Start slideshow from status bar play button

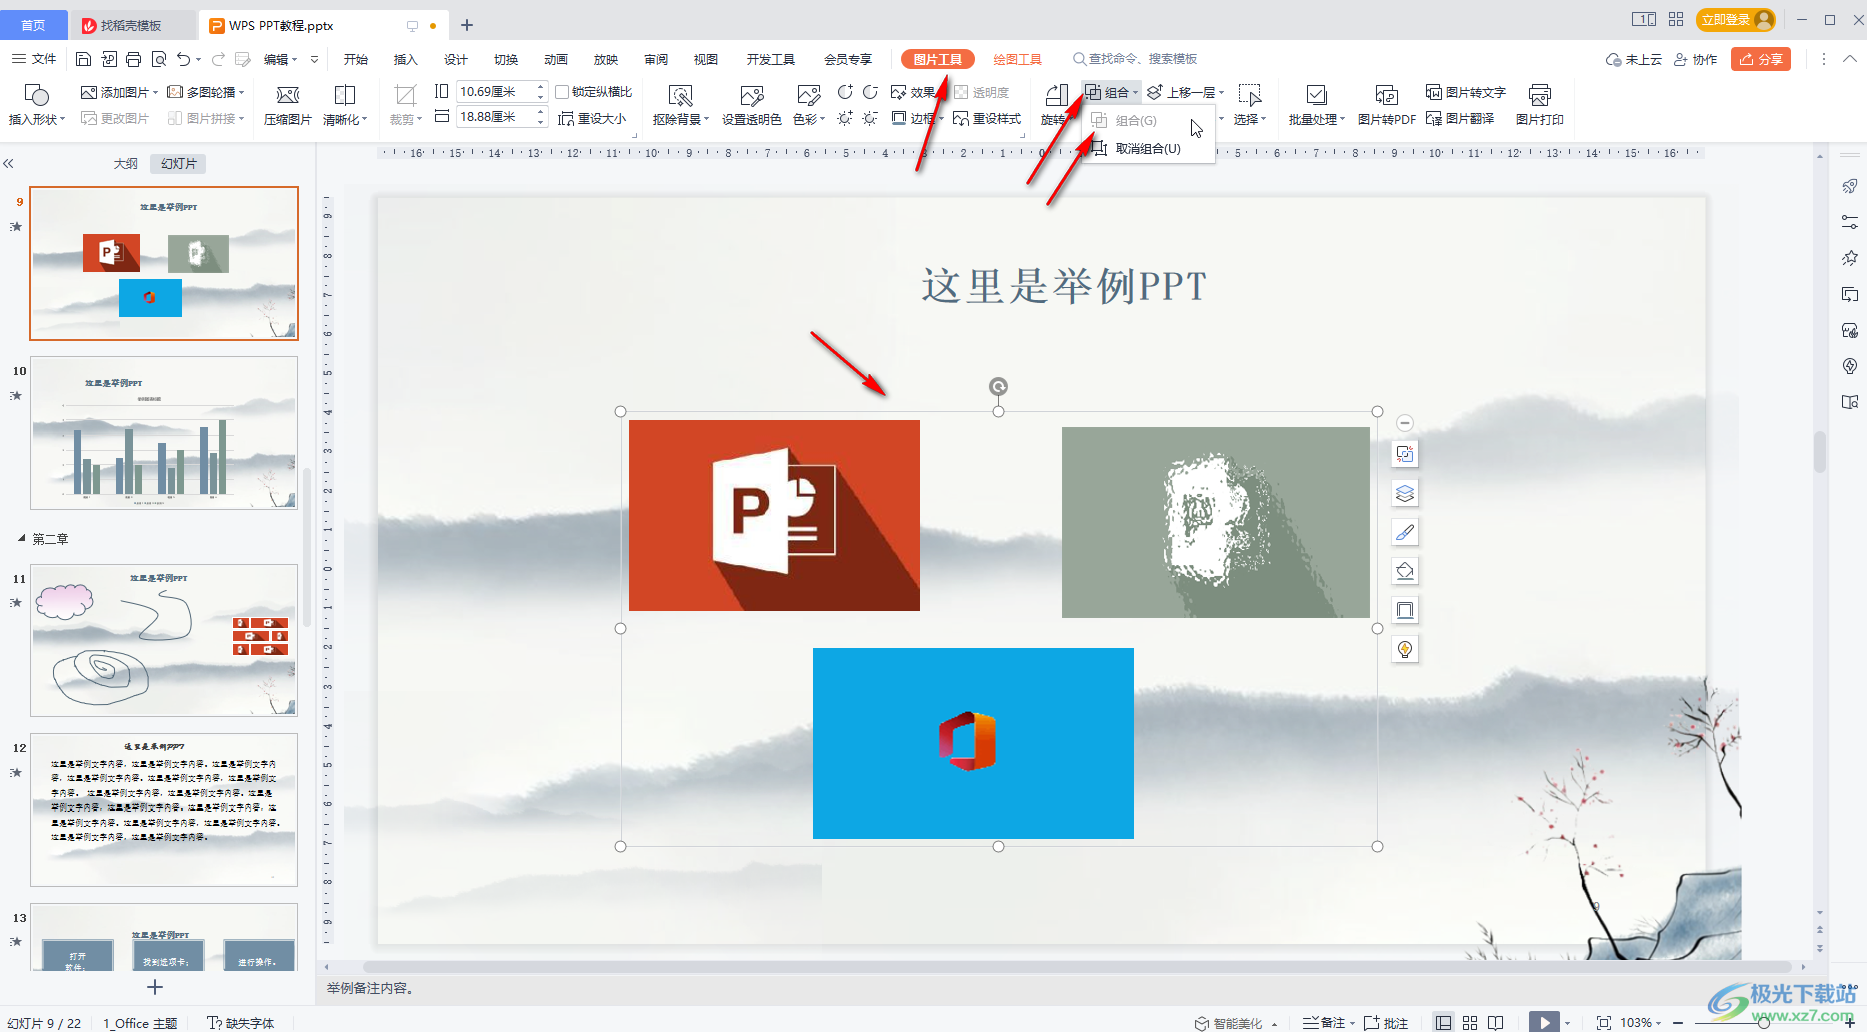(1544, 1022)
